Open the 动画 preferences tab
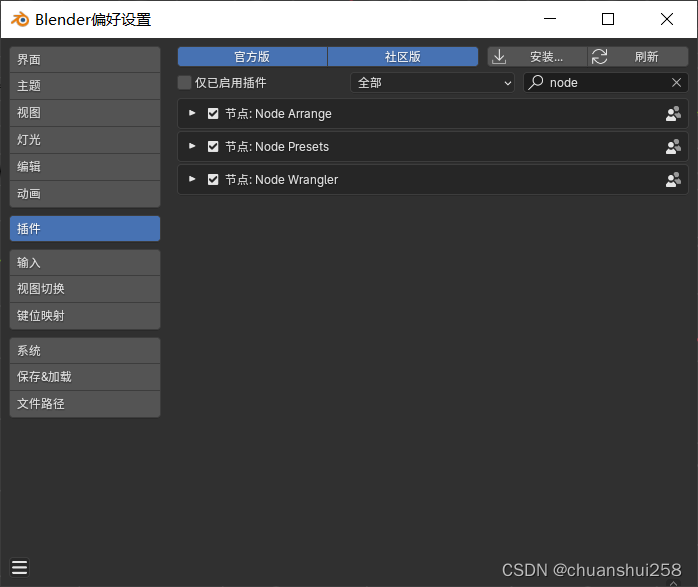The width and height of the screenshot is (698, 587). coord(85,194)
